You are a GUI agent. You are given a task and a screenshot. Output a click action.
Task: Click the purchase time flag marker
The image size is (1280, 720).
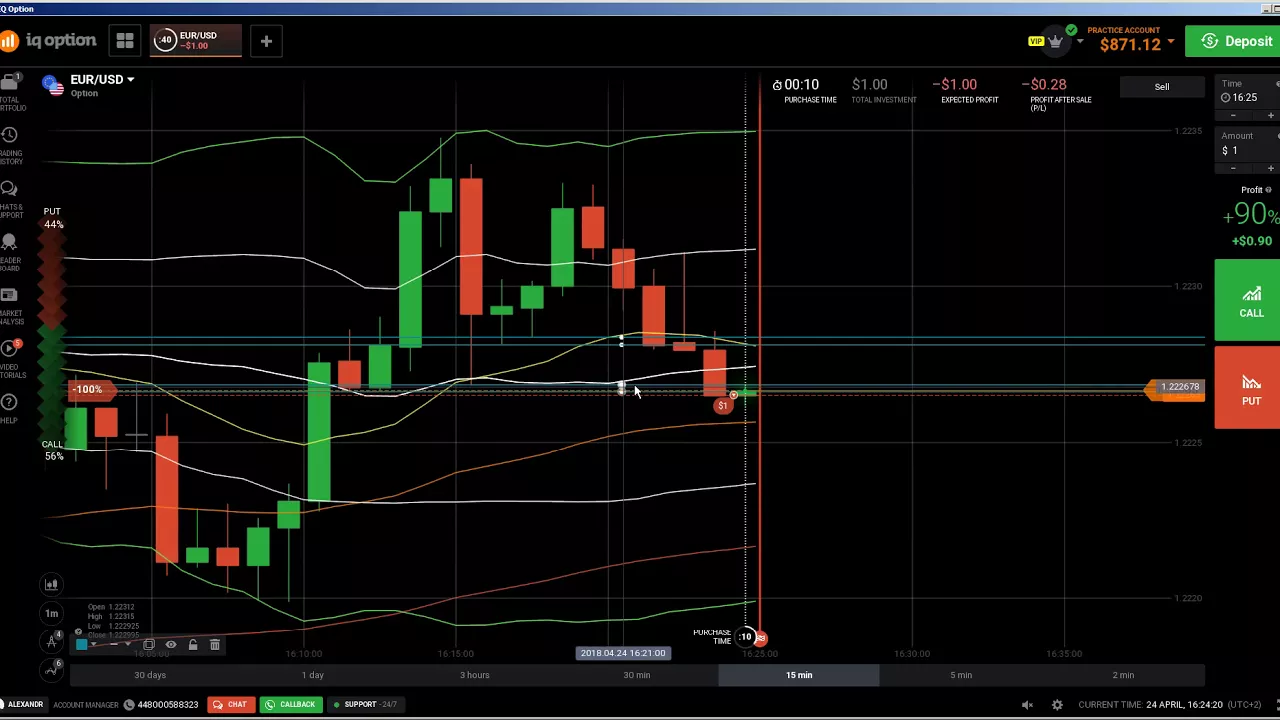pyautogui.click(x=761, y=637)
